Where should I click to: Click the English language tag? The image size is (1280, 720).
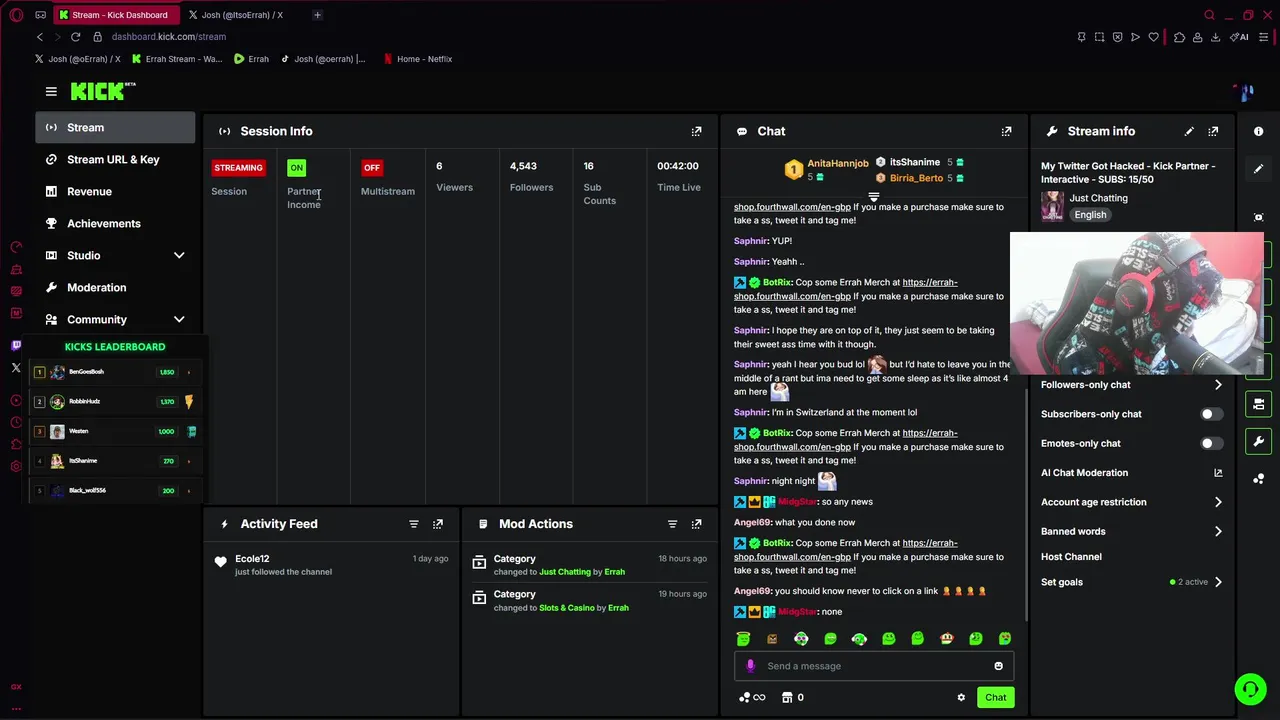(1090, 215)
